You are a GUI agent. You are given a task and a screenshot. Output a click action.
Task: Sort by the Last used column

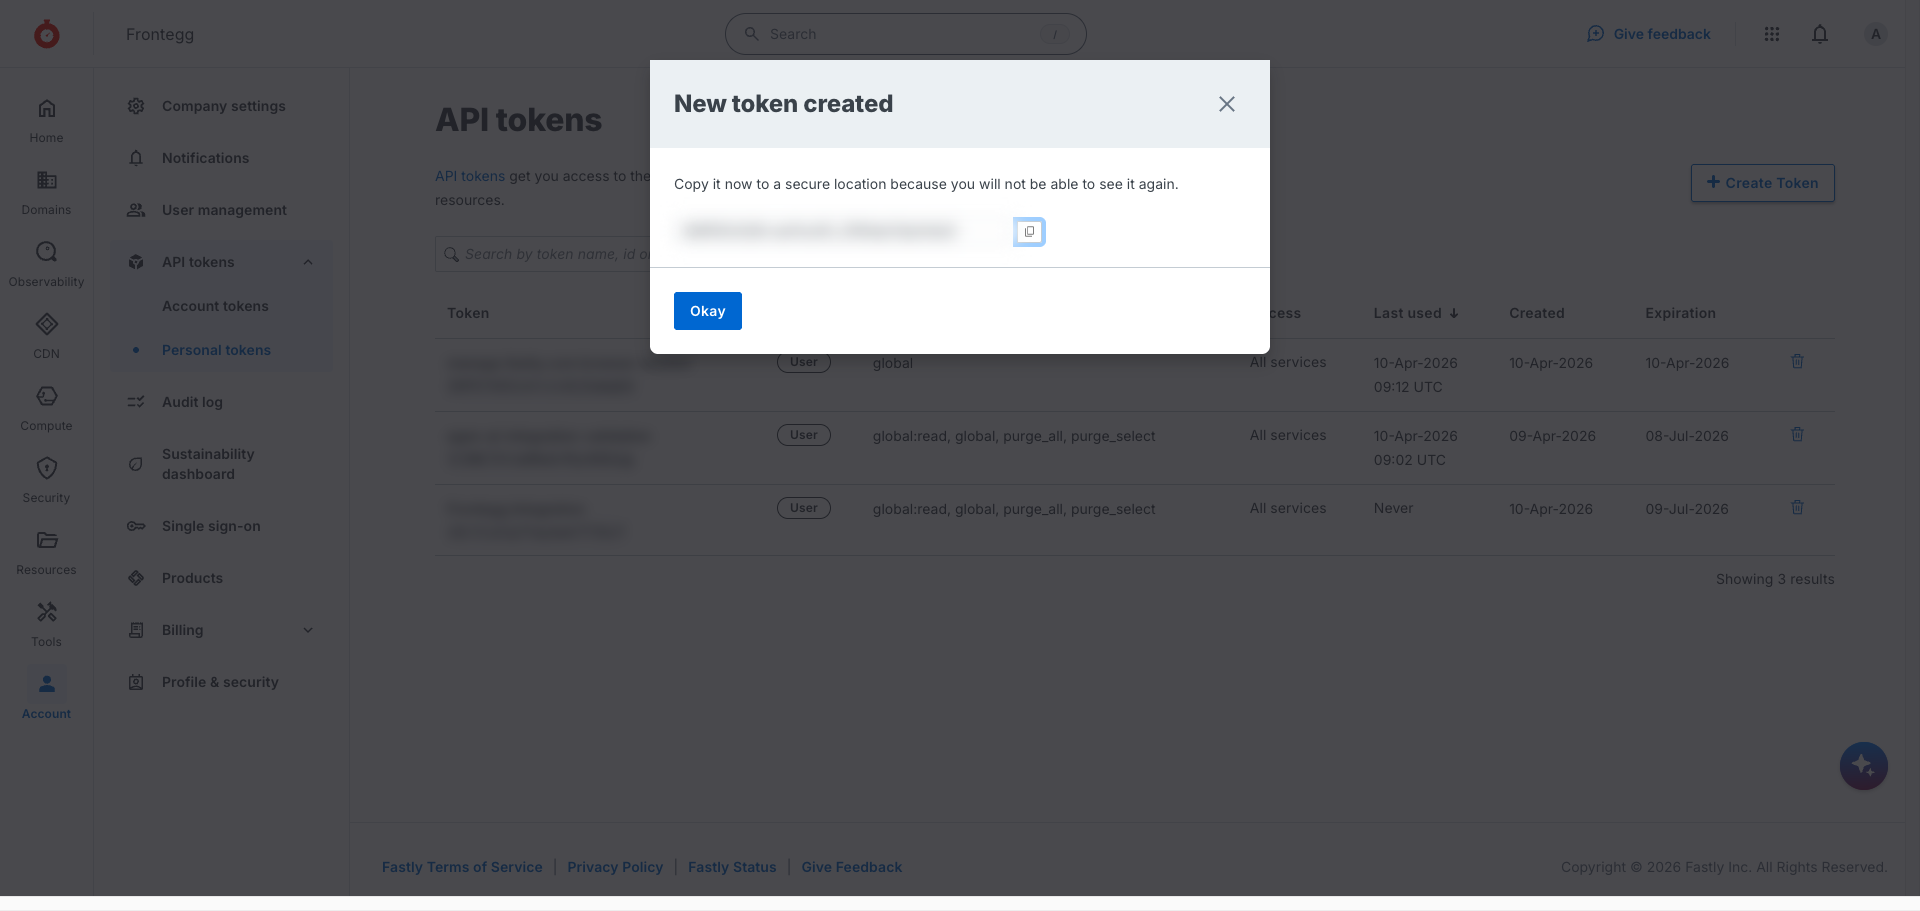click(1415, 313)
